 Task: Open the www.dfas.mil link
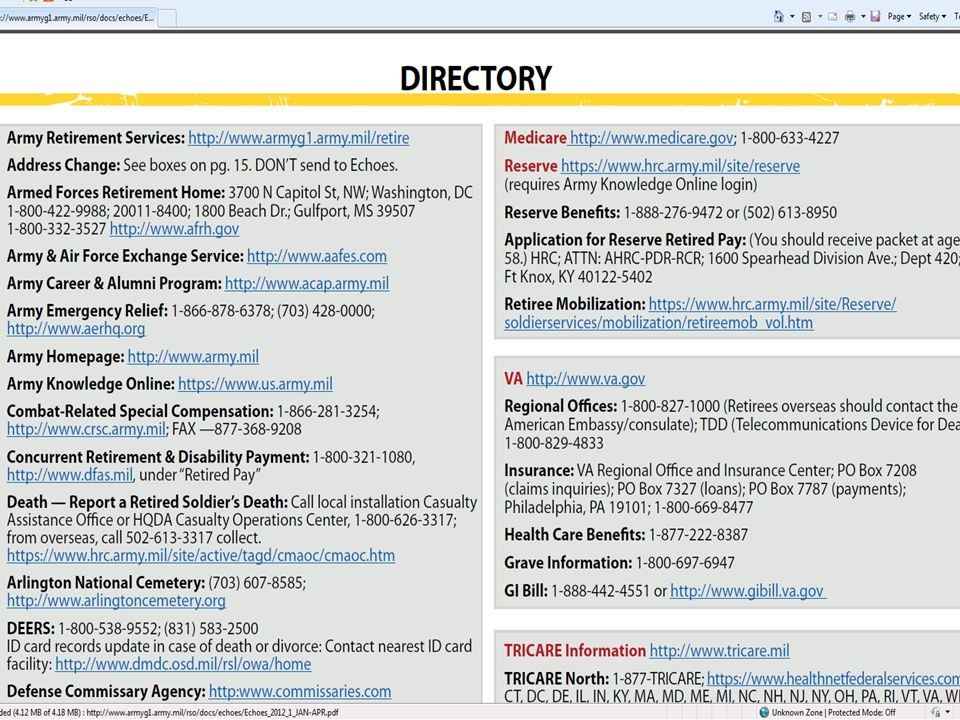[70, 475]
